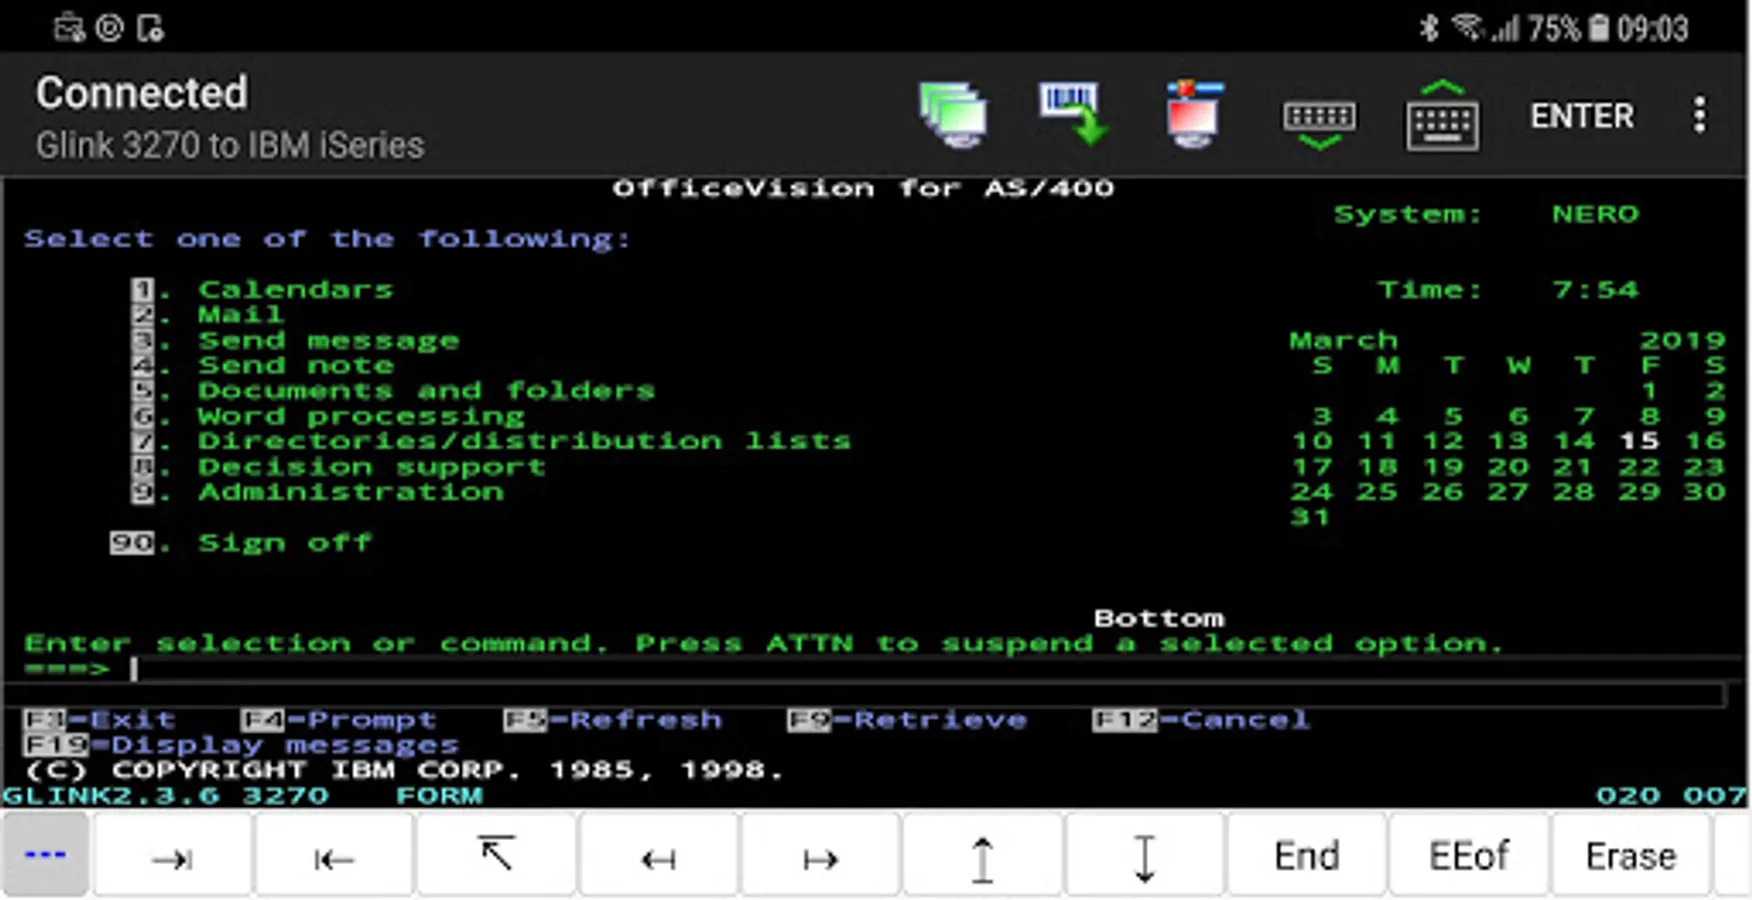This screenshot has width=1752, height=900.
Task: Tap the Bluetooth status bar icon
Action: point(1429,28)
